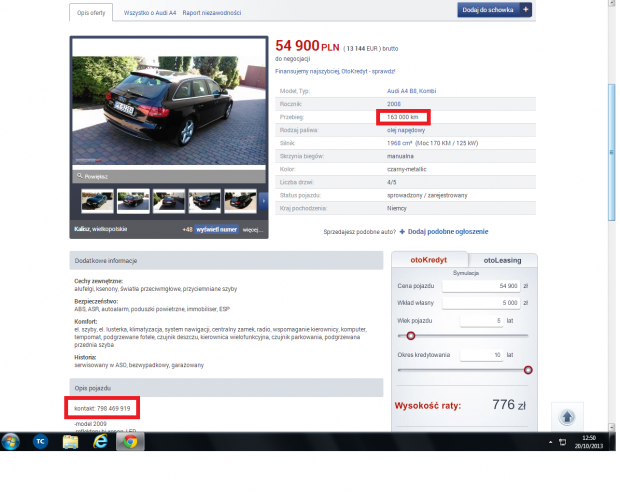Click the Wiek pojazdu slider handle
Viewport: 620px width, 494px height.
410,336
